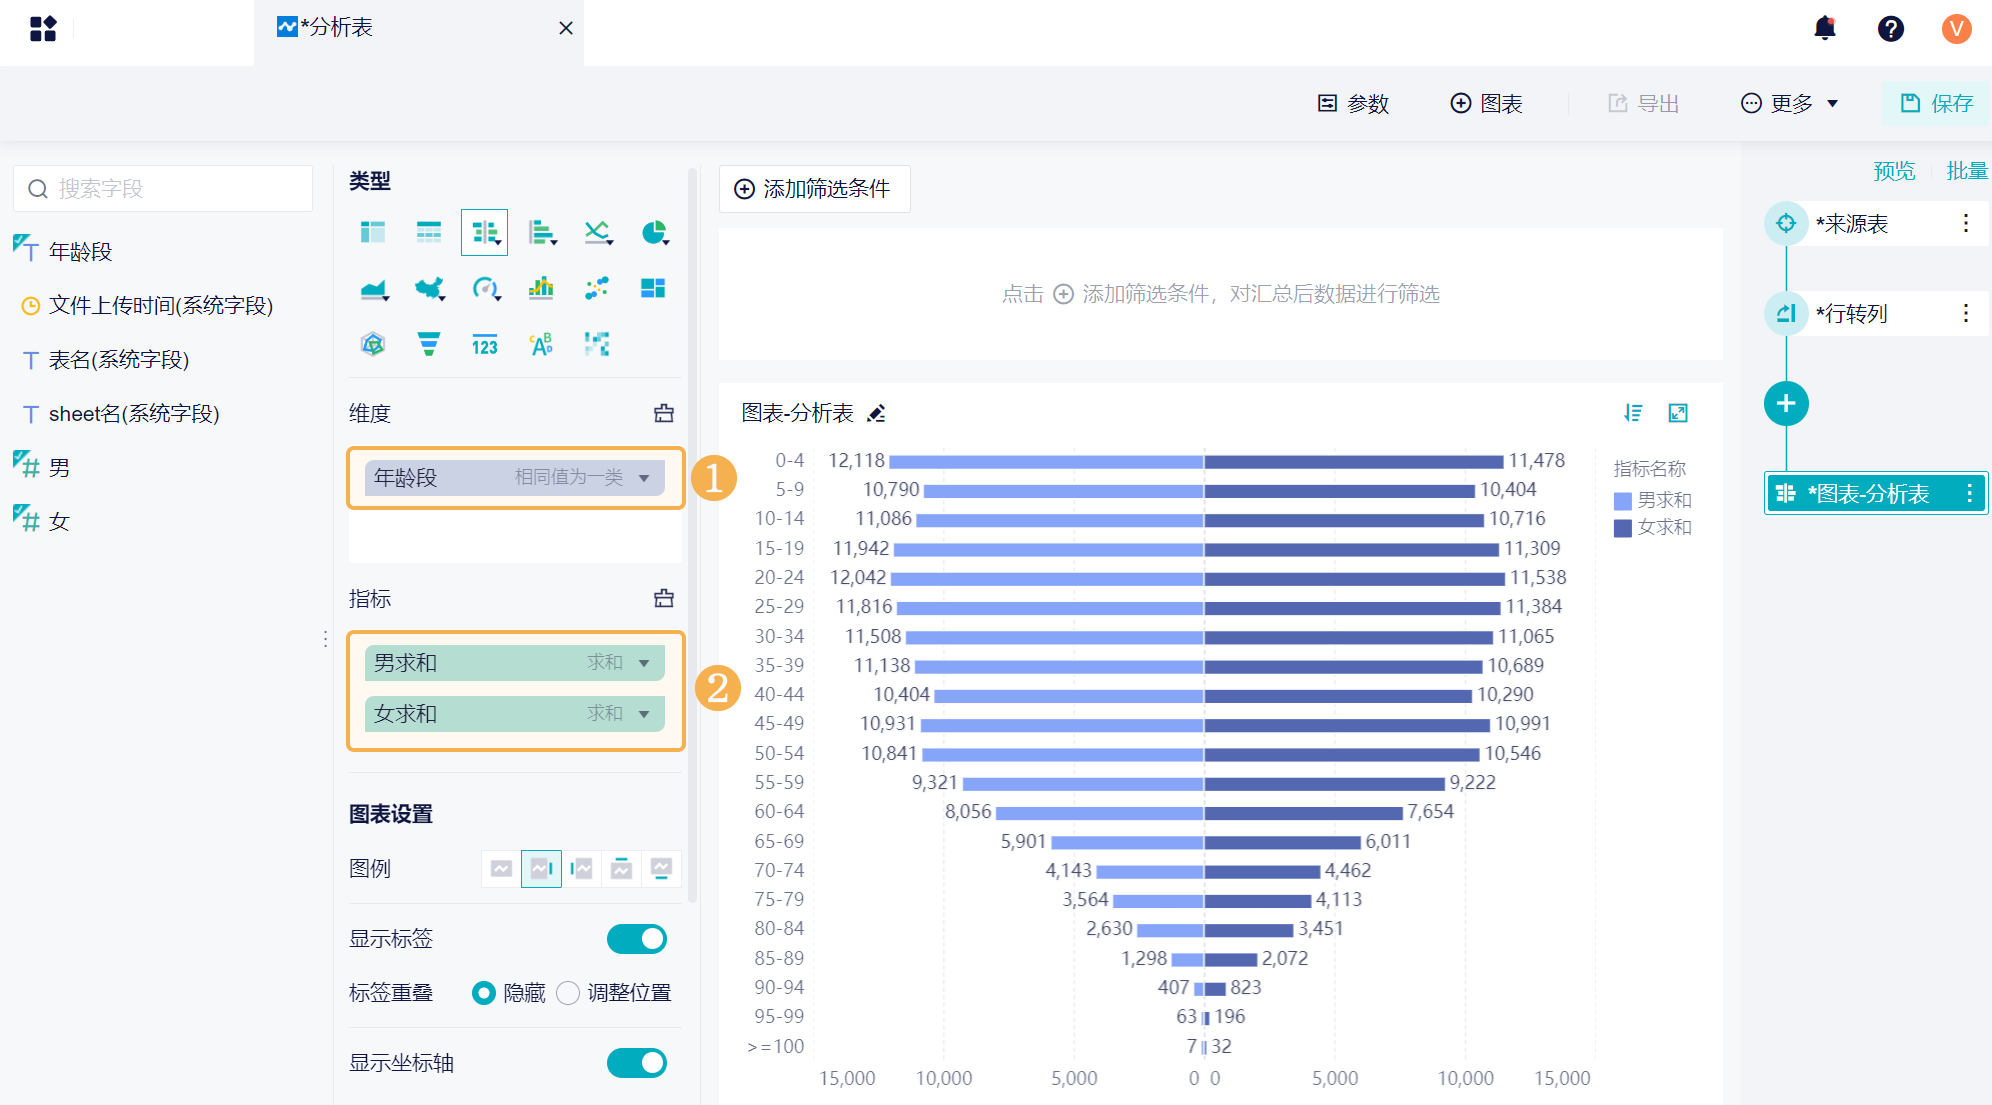Choose the map chart type icon

(429, 289)
